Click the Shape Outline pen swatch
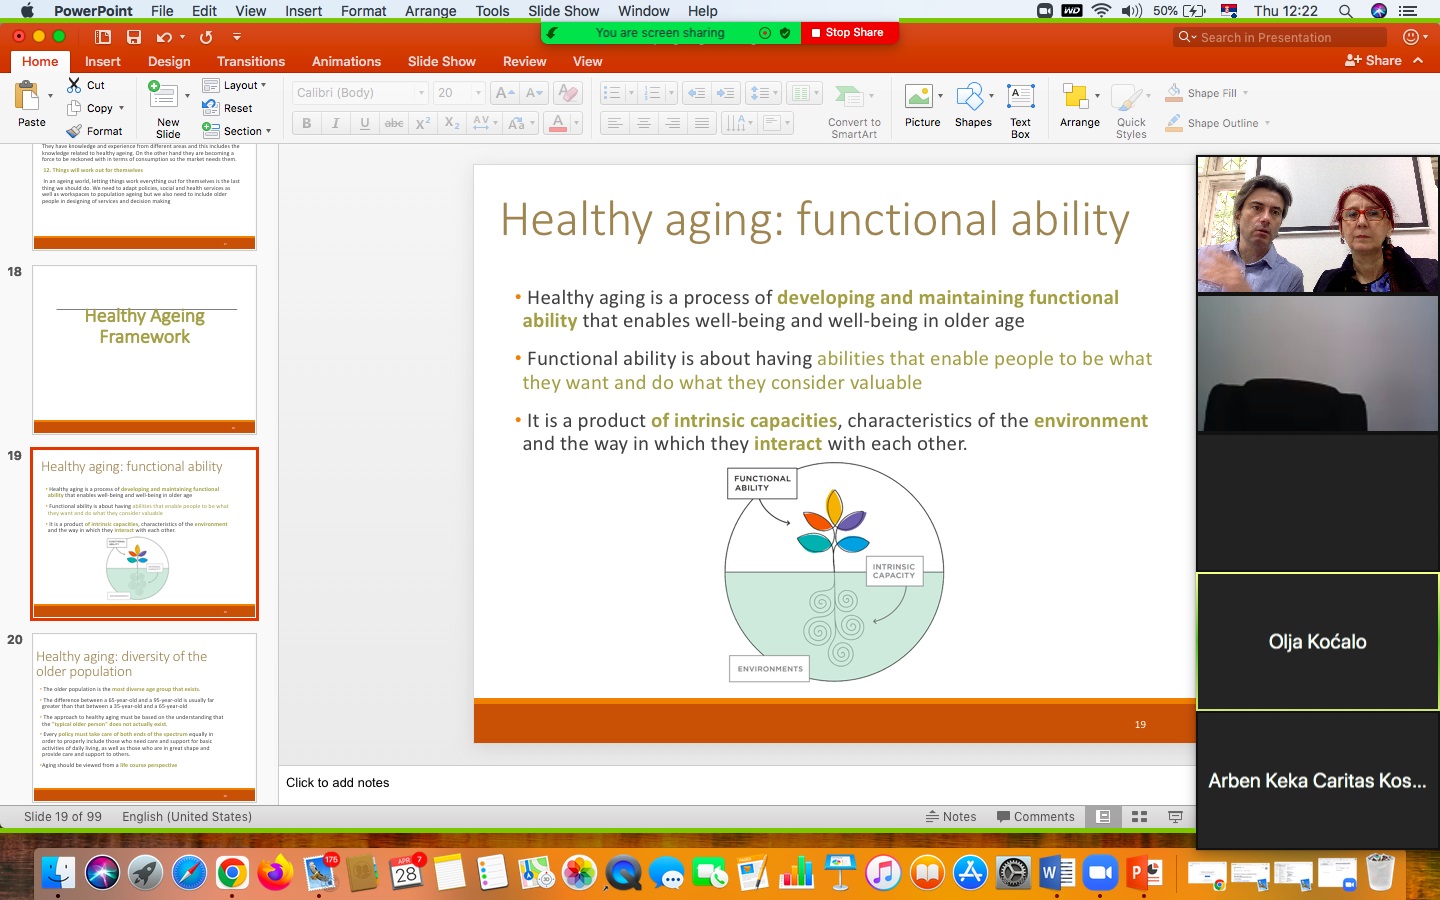 [1174, 123]
